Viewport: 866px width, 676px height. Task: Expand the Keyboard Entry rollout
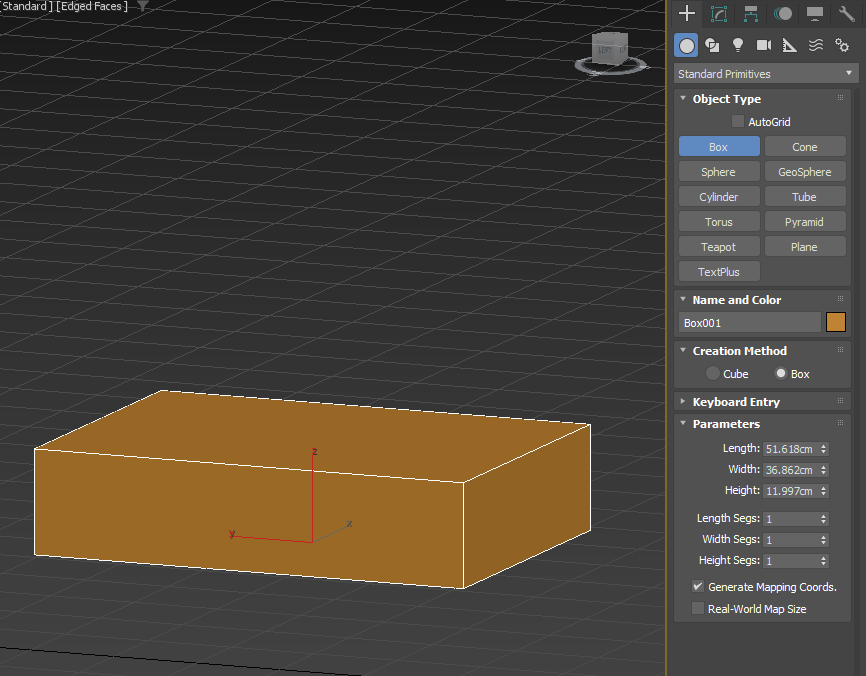coord(735,402)
